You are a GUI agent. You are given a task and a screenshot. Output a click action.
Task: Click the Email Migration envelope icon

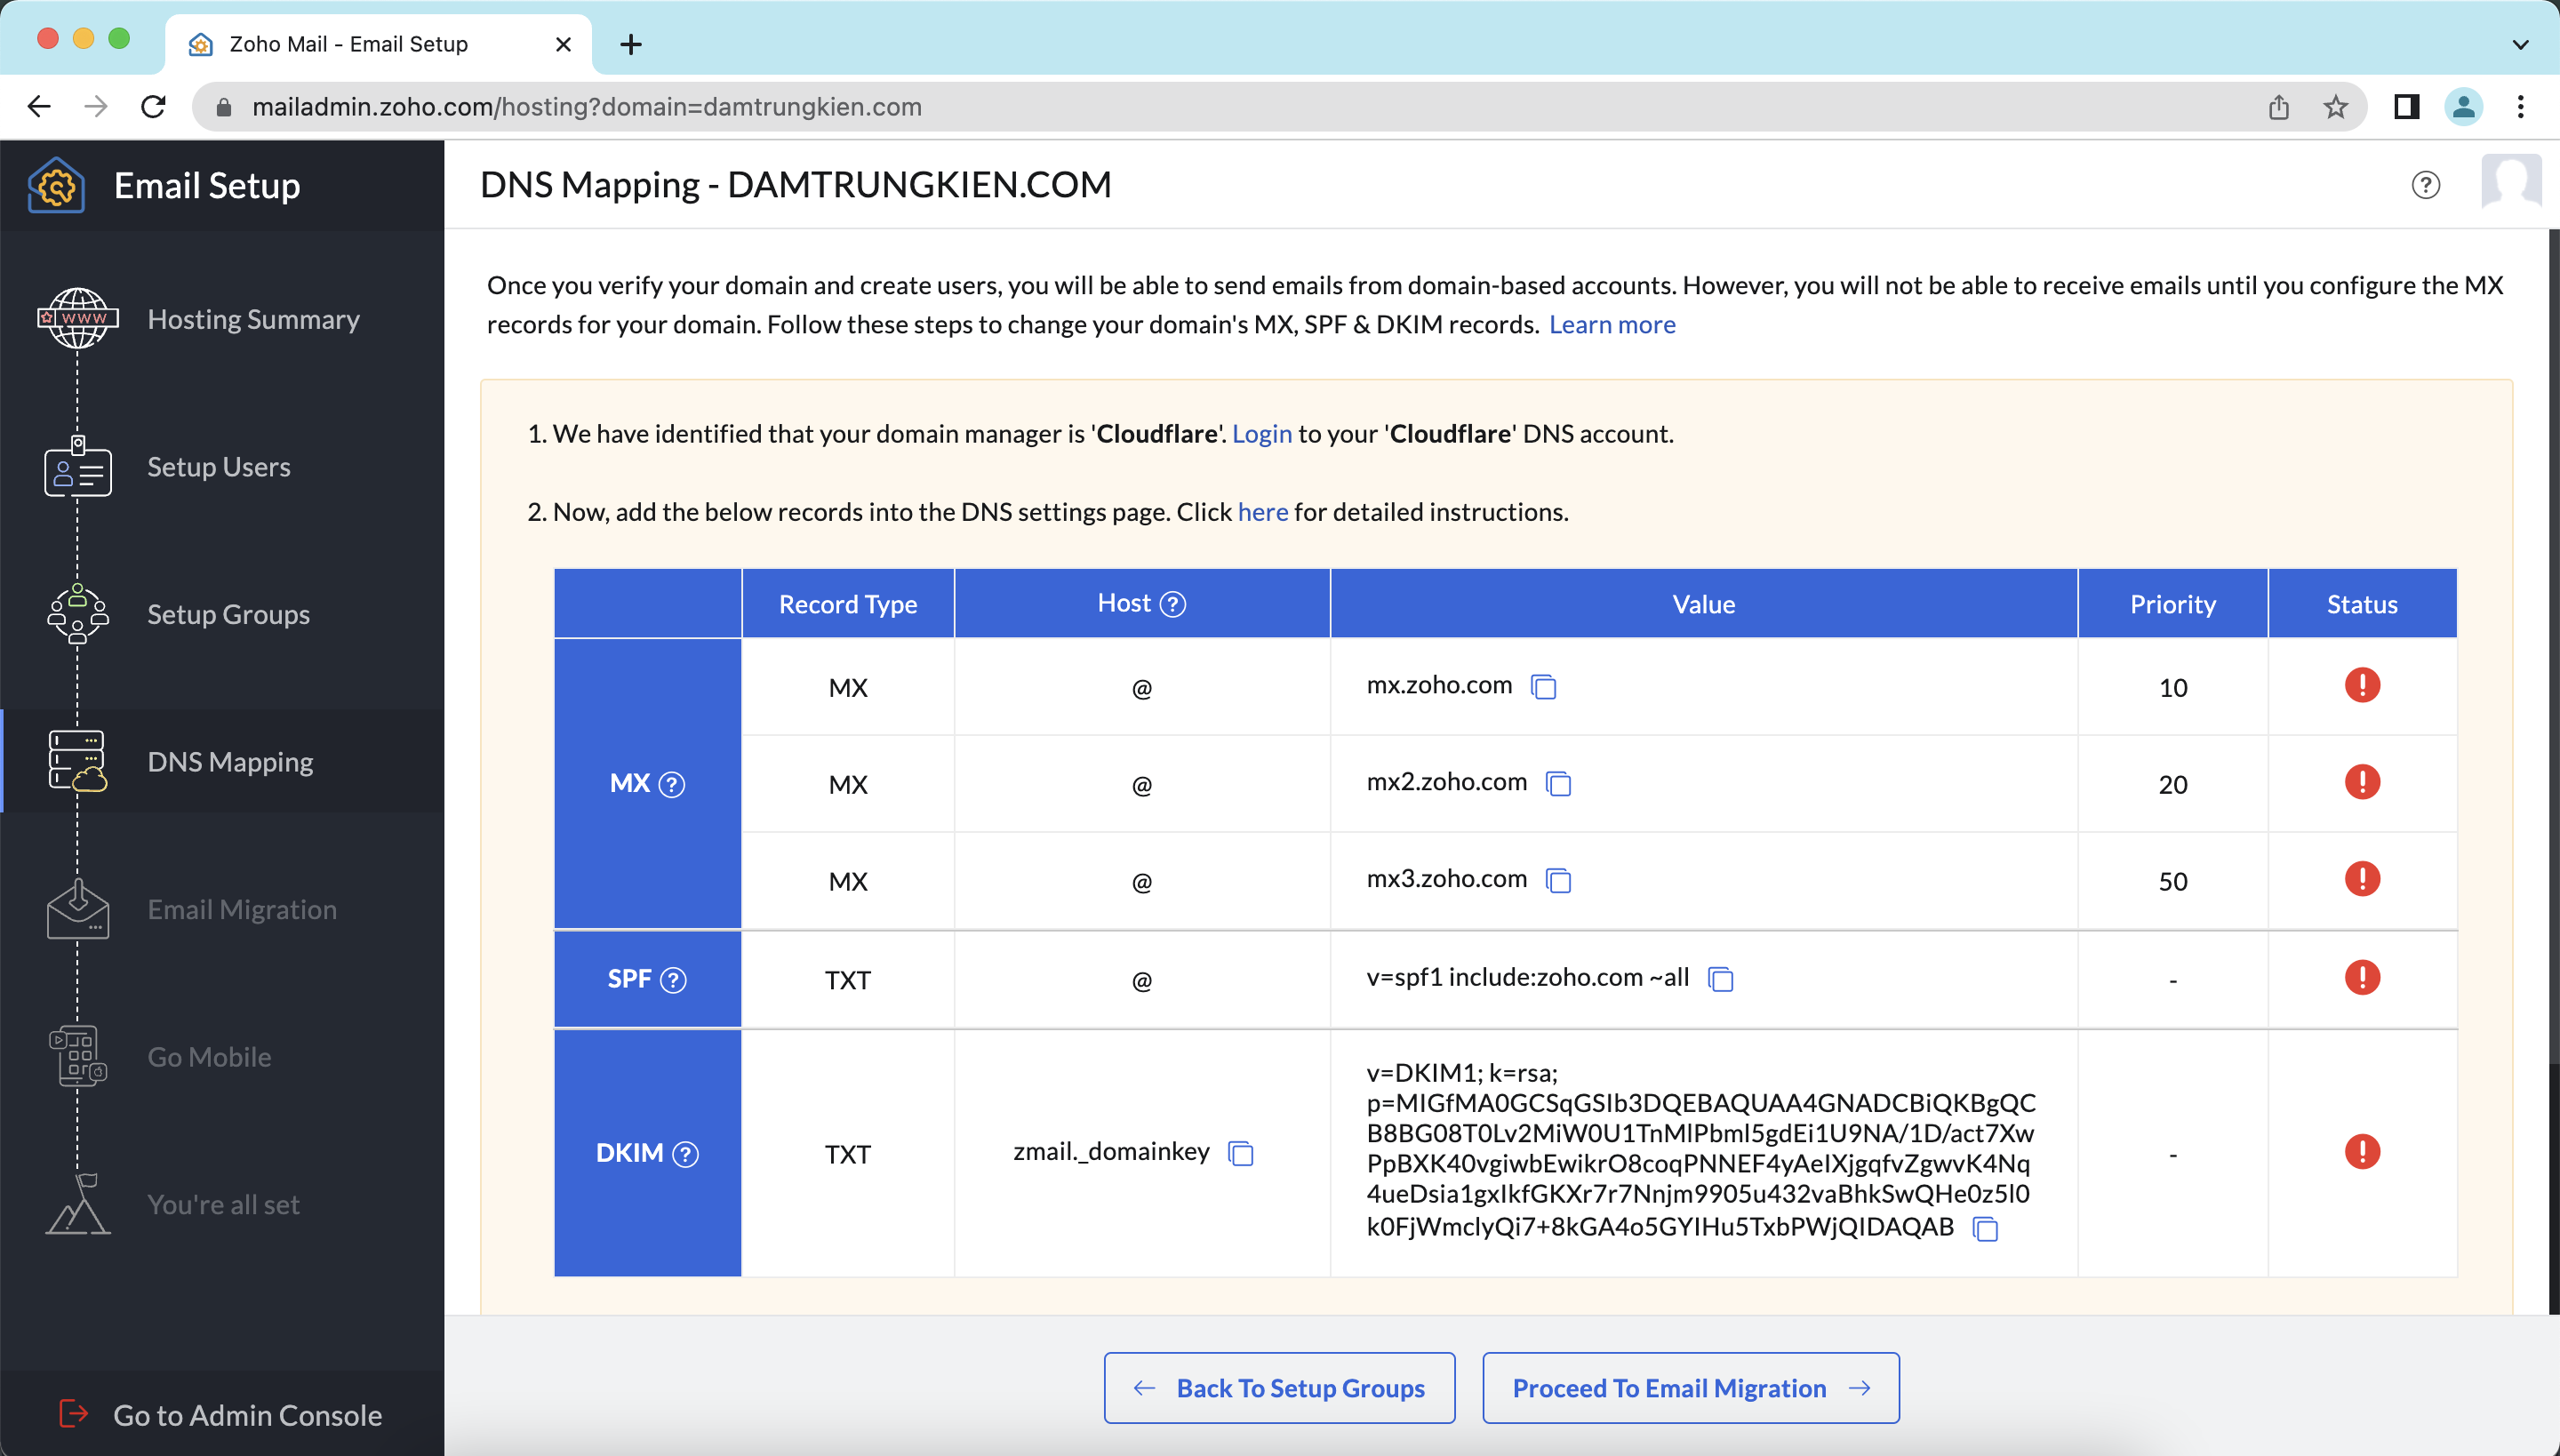78,909
